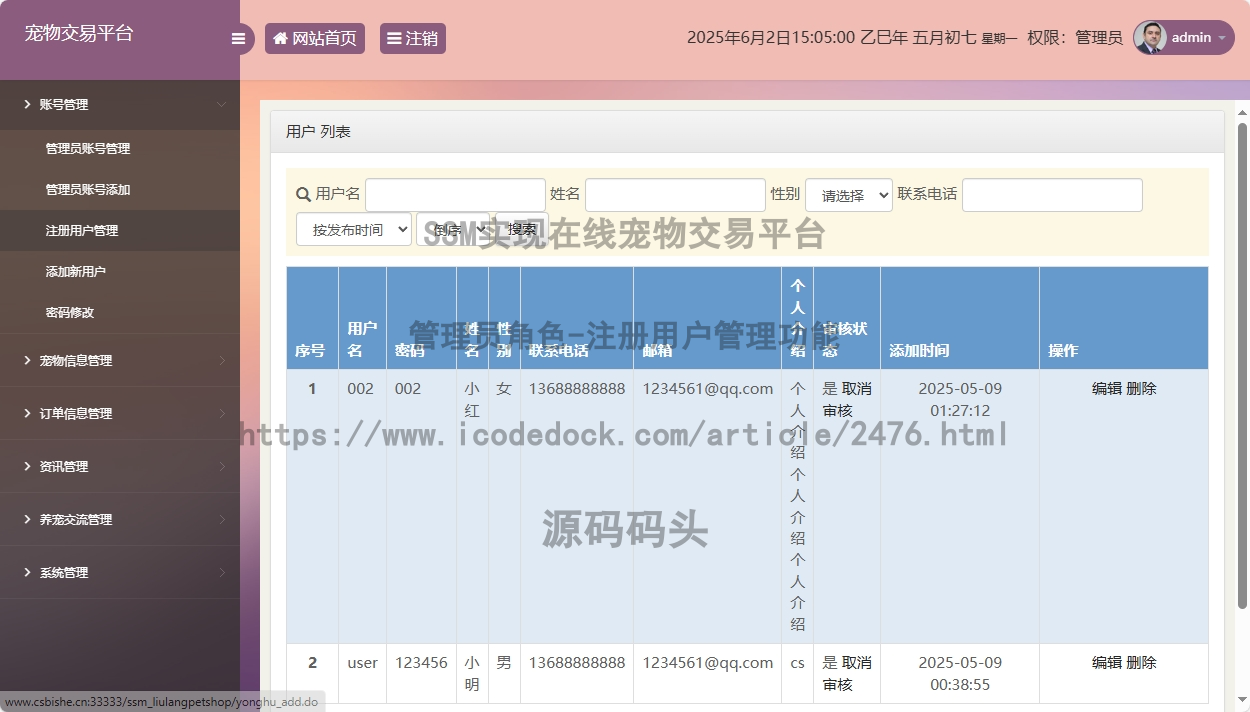Open 宠物信息管理 menu section
This screenshot has height=712, width=1250.
coord(120,360)
